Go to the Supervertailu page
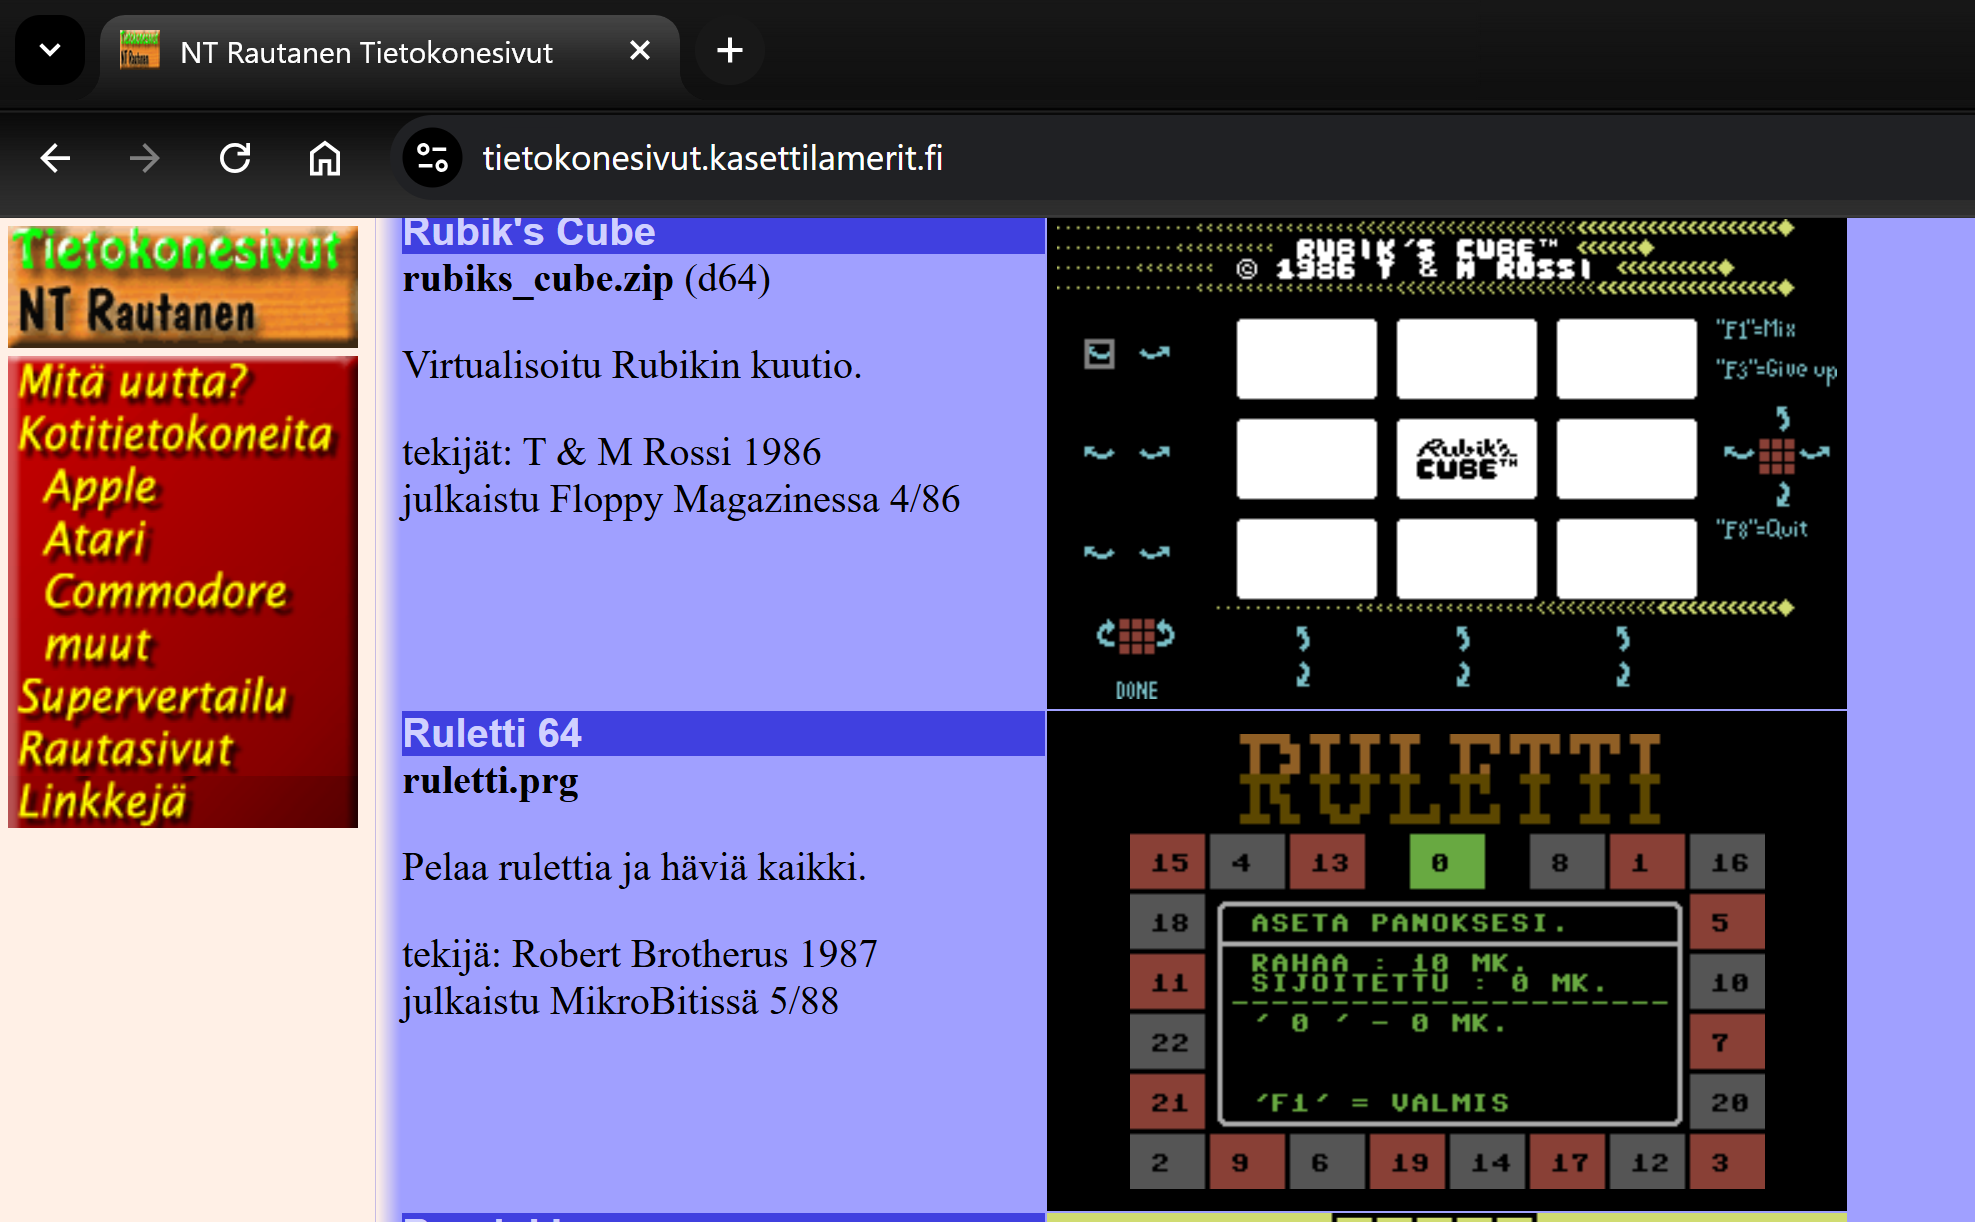1975x1222 pixels. click(x=153, y=697)
